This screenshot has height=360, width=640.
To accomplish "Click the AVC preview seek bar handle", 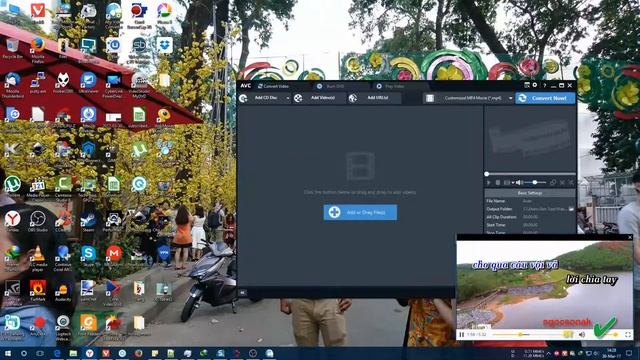I will [x=487, y=174].
